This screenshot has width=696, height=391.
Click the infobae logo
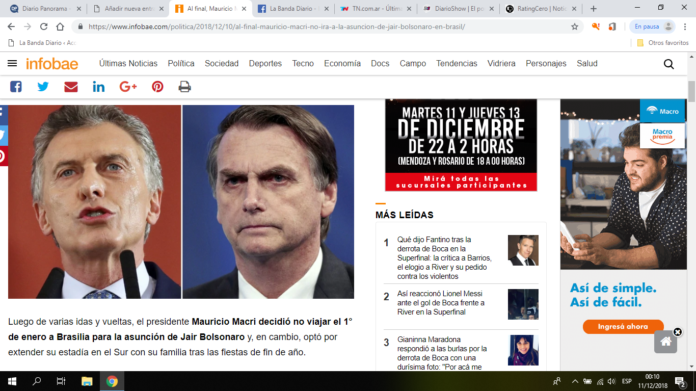(x=52, y=64)
